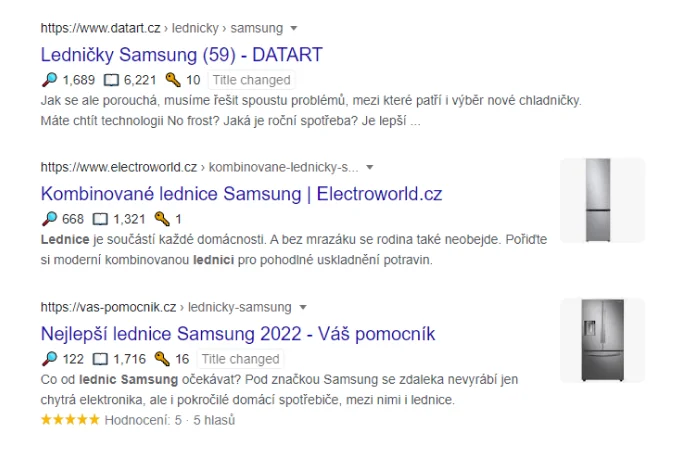The width and height of the screenshot is (685, 450).
Task: Click magnifier icon in Váš pomocník result
Action: pyautogui.click(x=49, y=359)
